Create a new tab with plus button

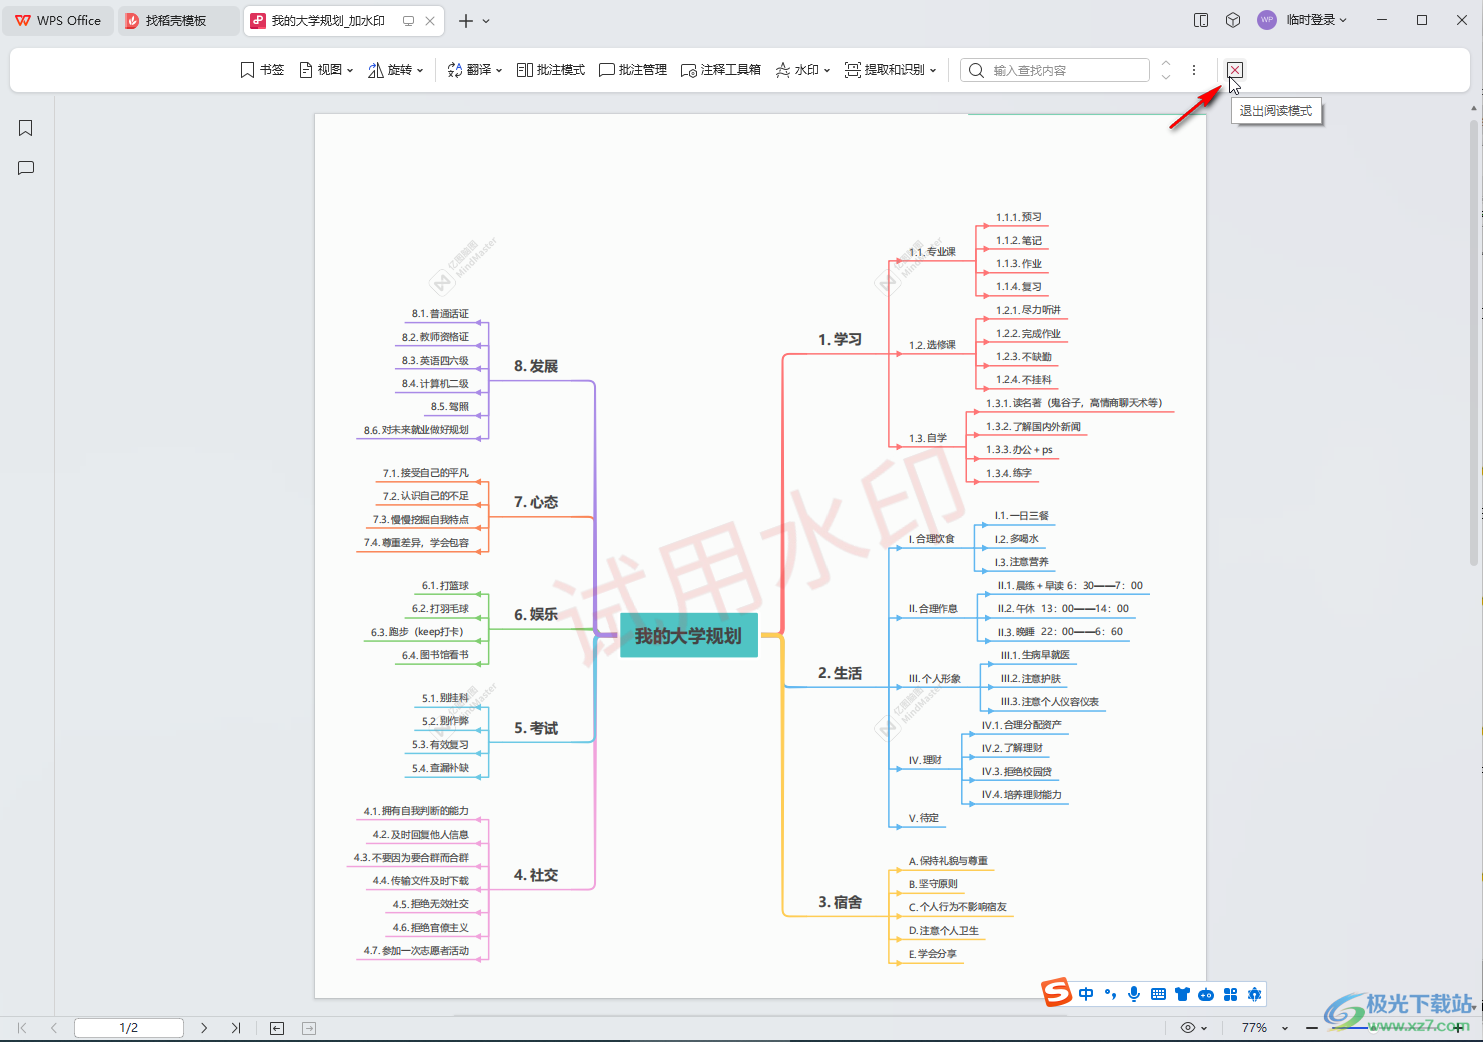[466, 20]
